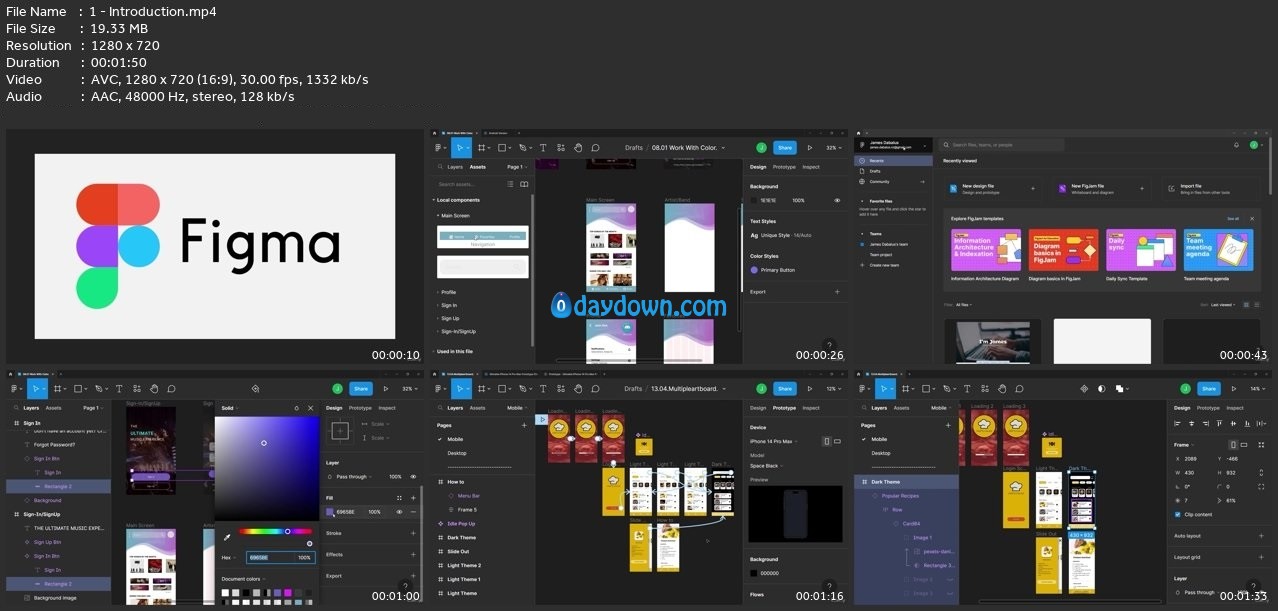Image resolution: width=1278 pixels, height=611 pixels.
Task: Select landscape device orientation in the 00:01:16 frame
Action: click(836, 441)
